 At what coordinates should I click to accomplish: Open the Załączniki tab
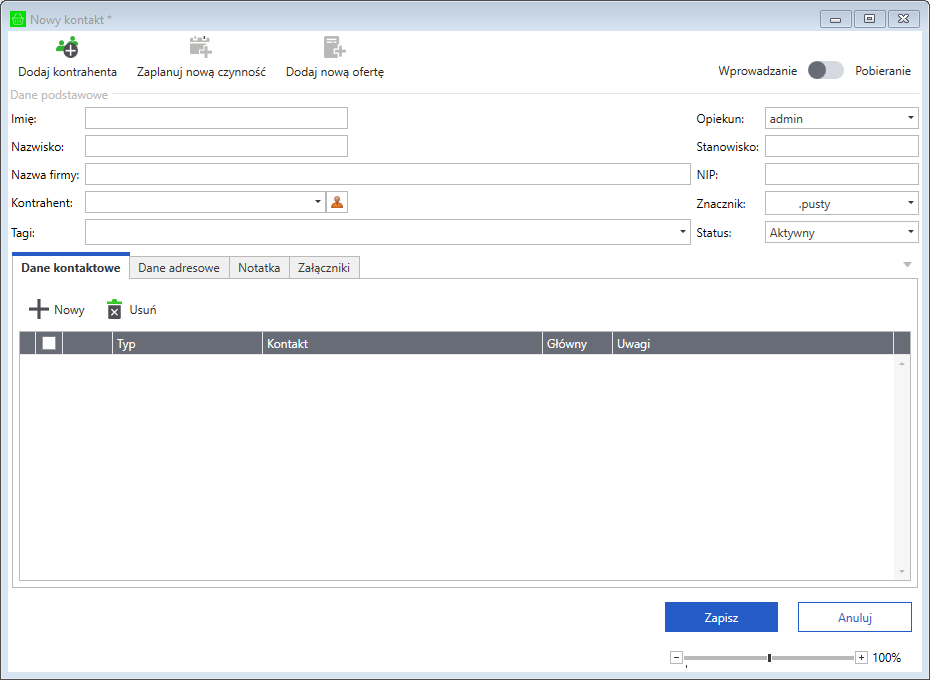click(x=324, y=268)
